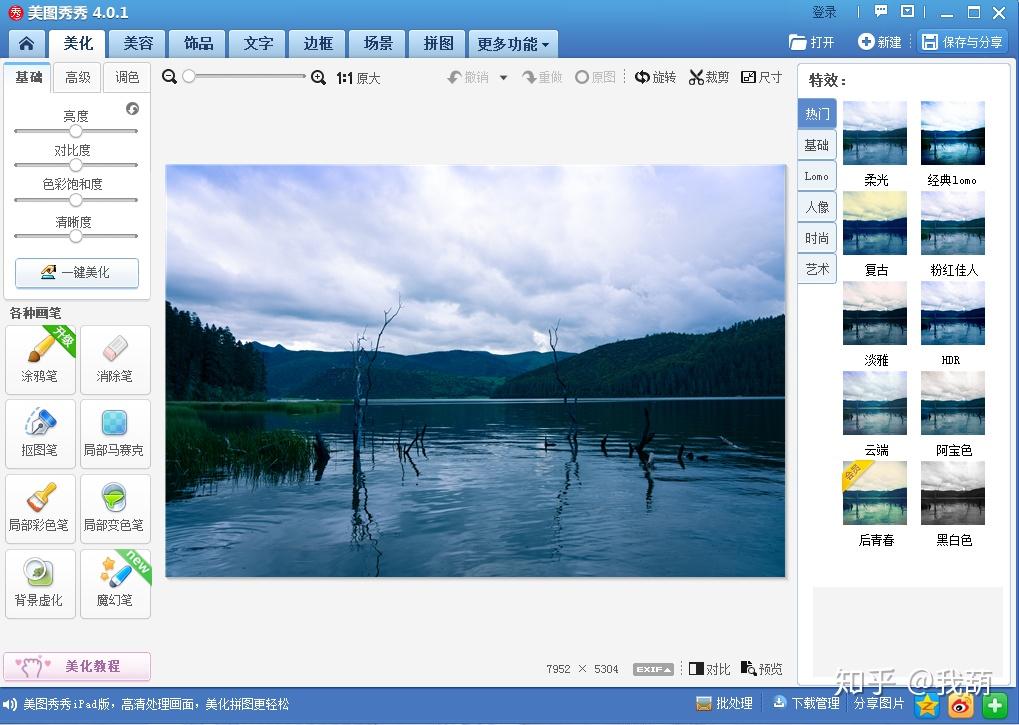Image resolution: width=1019 pixels, height=725 pixels.
Task: Click 分享图片 share picture
Action: [879, 704]
